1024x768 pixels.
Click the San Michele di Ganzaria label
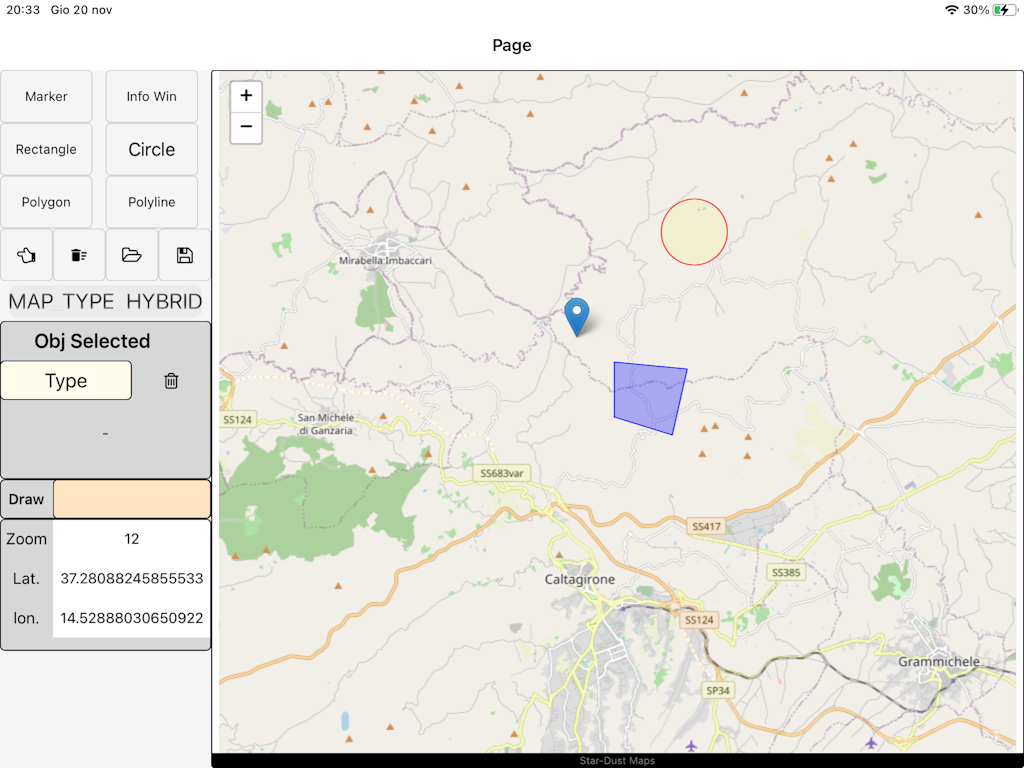coord(326,424)
